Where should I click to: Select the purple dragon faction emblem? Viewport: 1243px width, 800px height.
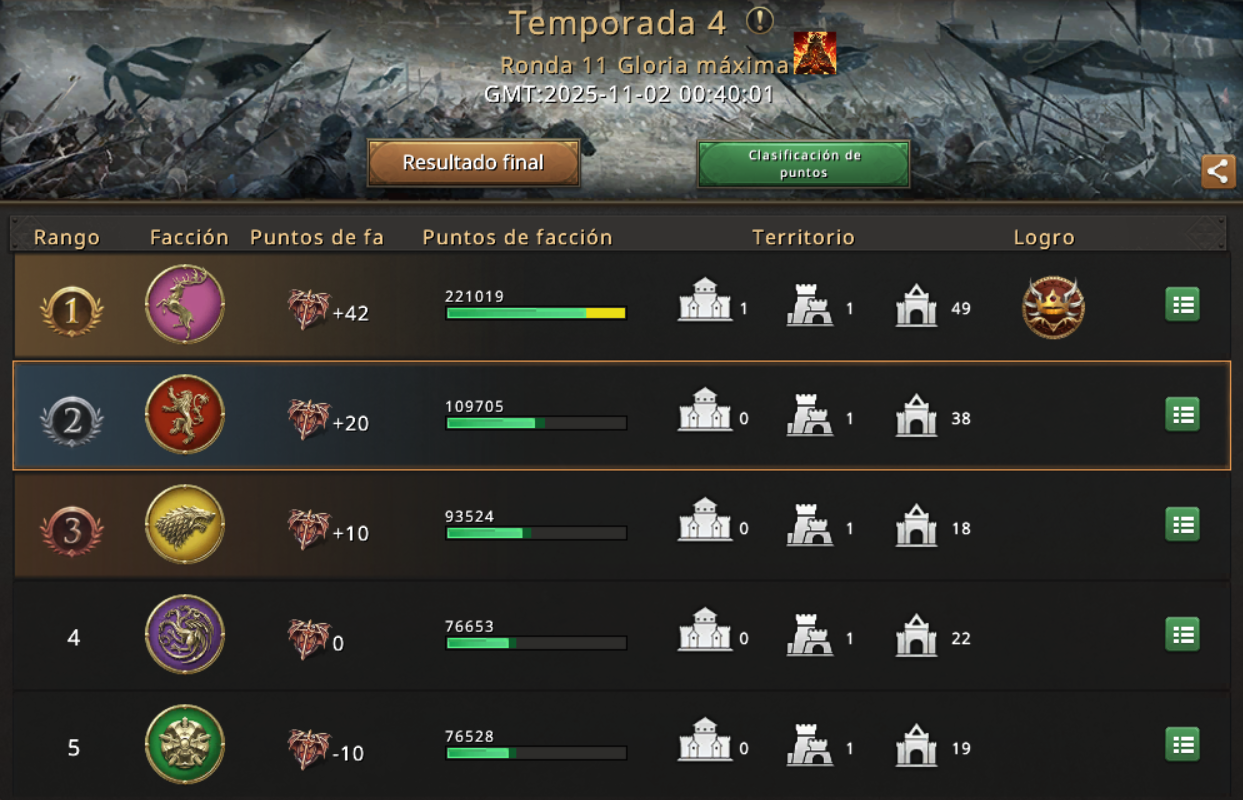point(185,634)
